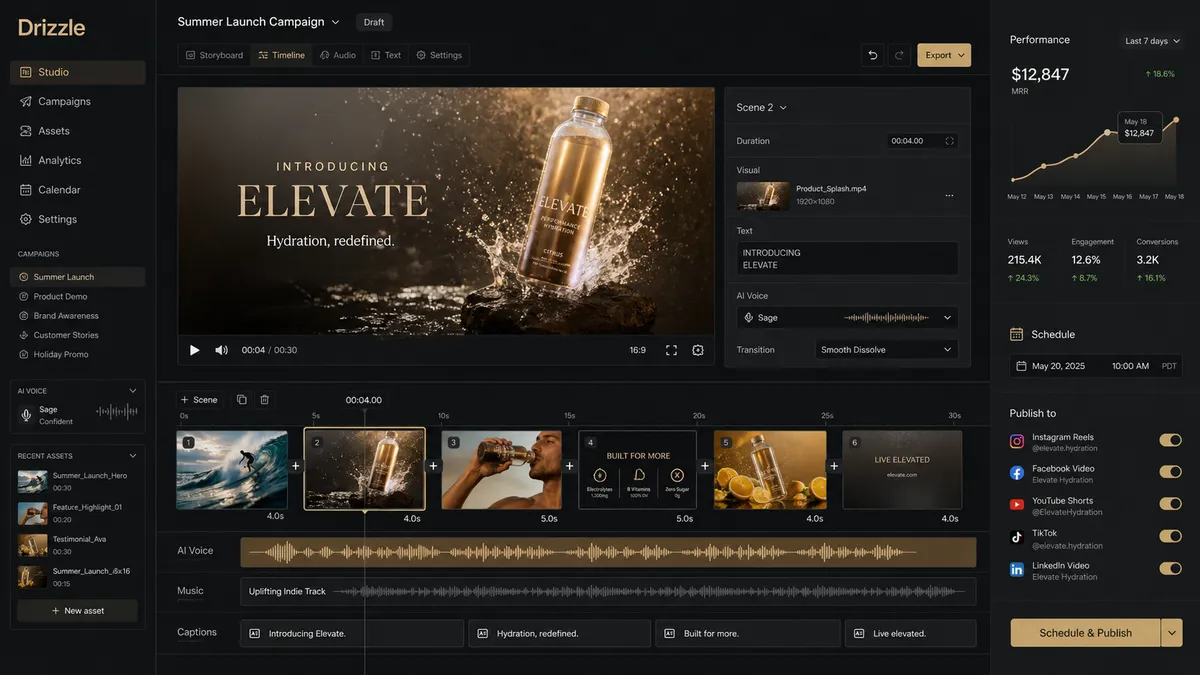Screen dimensions: 1200x675
Task: Play the video preview
Action: coord(194,350)
